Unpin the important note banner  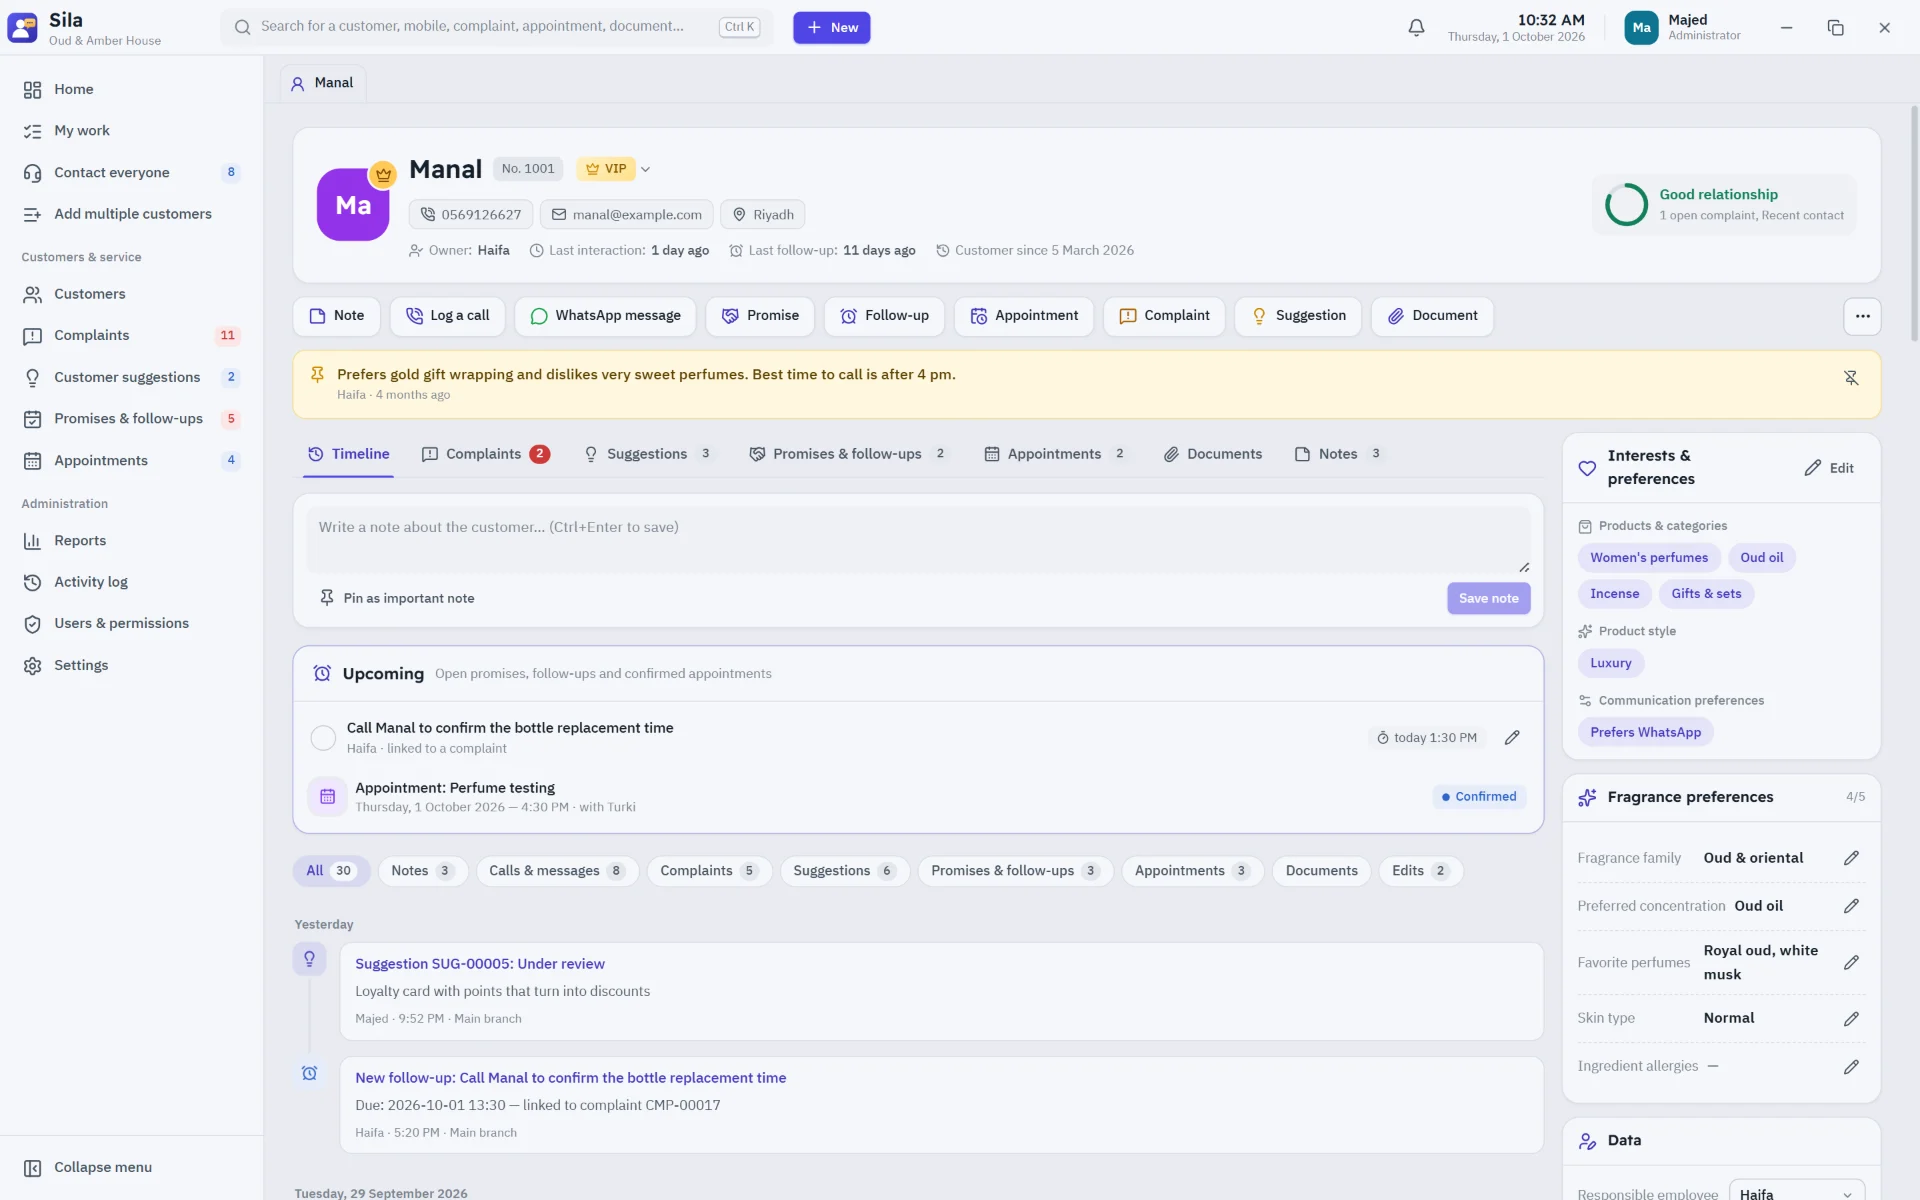[x=1851, y=378]
